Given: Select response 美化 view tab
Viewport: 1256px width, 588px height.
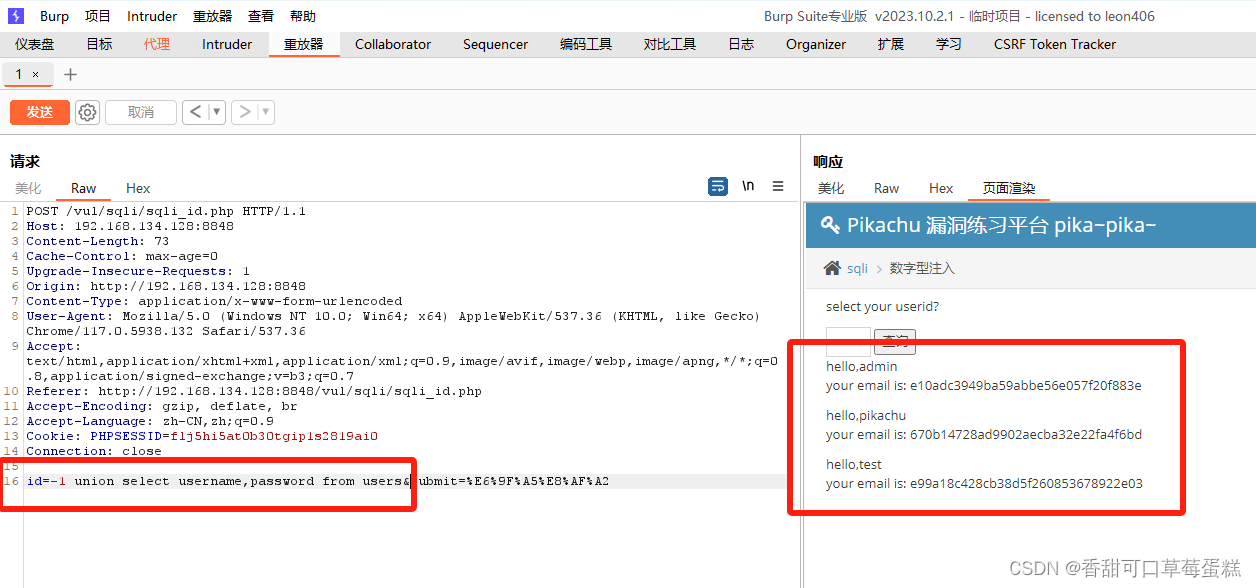Looking at the screenshot, I should click(831, 188).
